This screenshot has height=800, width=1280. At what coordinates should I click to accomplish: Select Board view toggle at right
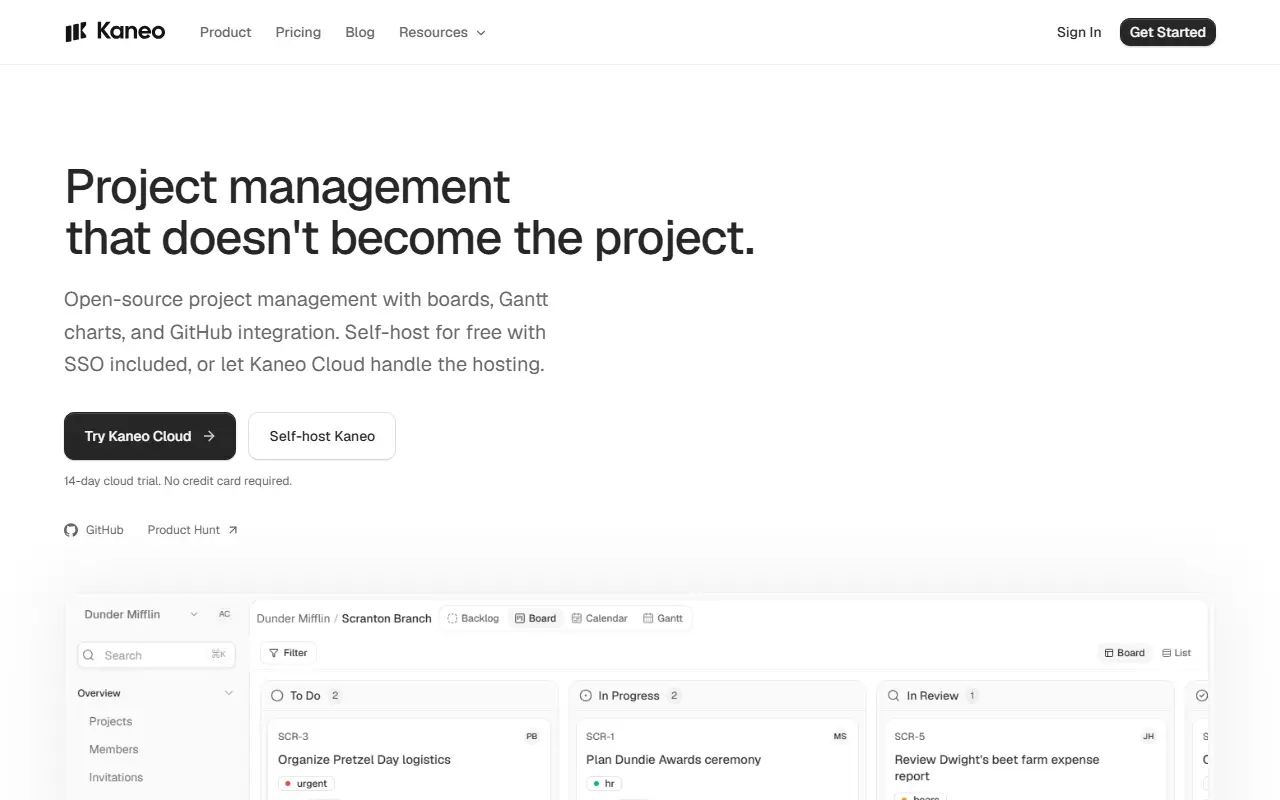point(1125,653)
